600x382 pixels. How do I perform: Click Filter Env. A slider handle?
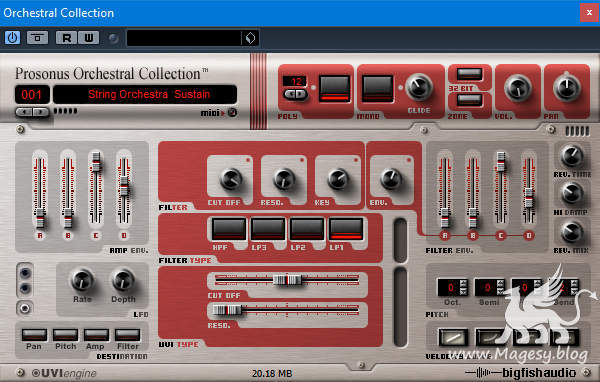click(x=445, y=218)
